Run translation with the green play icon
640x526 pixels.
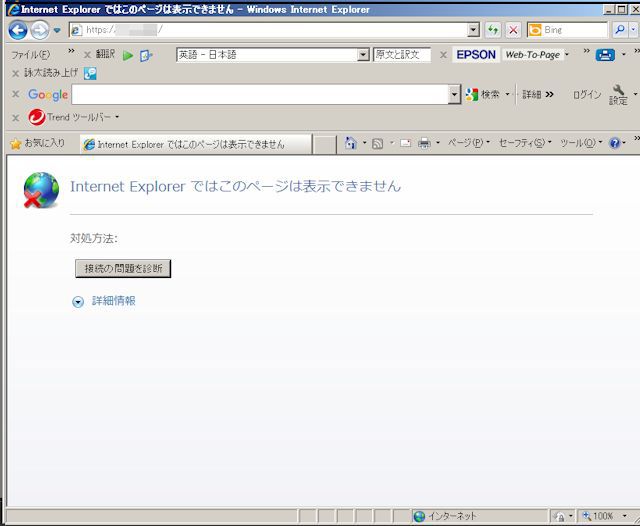coord(128,55)
